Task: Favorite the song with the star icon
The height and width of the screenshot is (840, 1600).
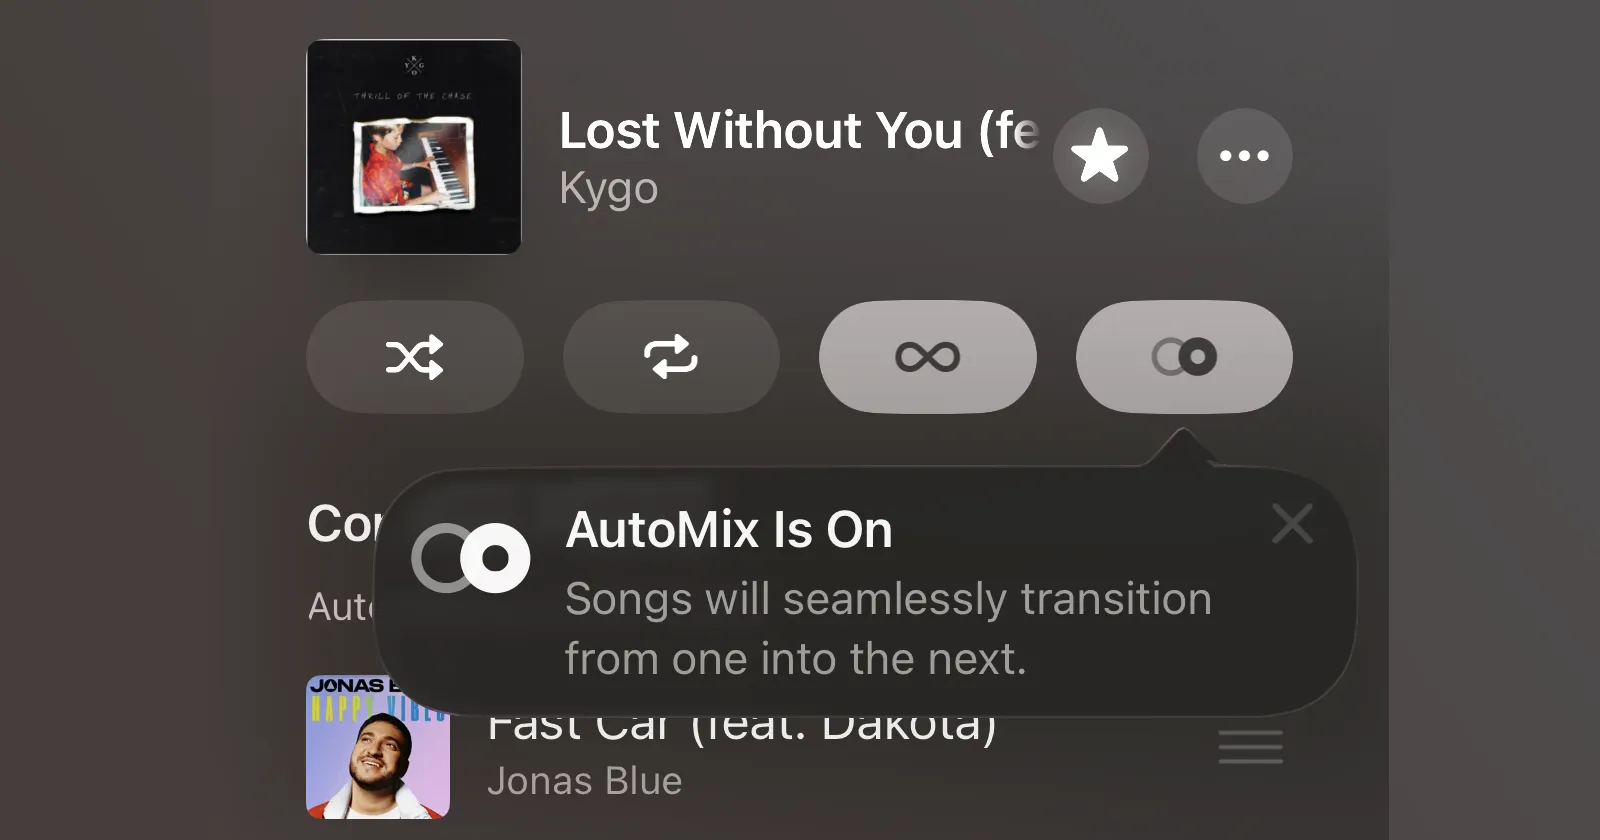Action: (1100, 156)
